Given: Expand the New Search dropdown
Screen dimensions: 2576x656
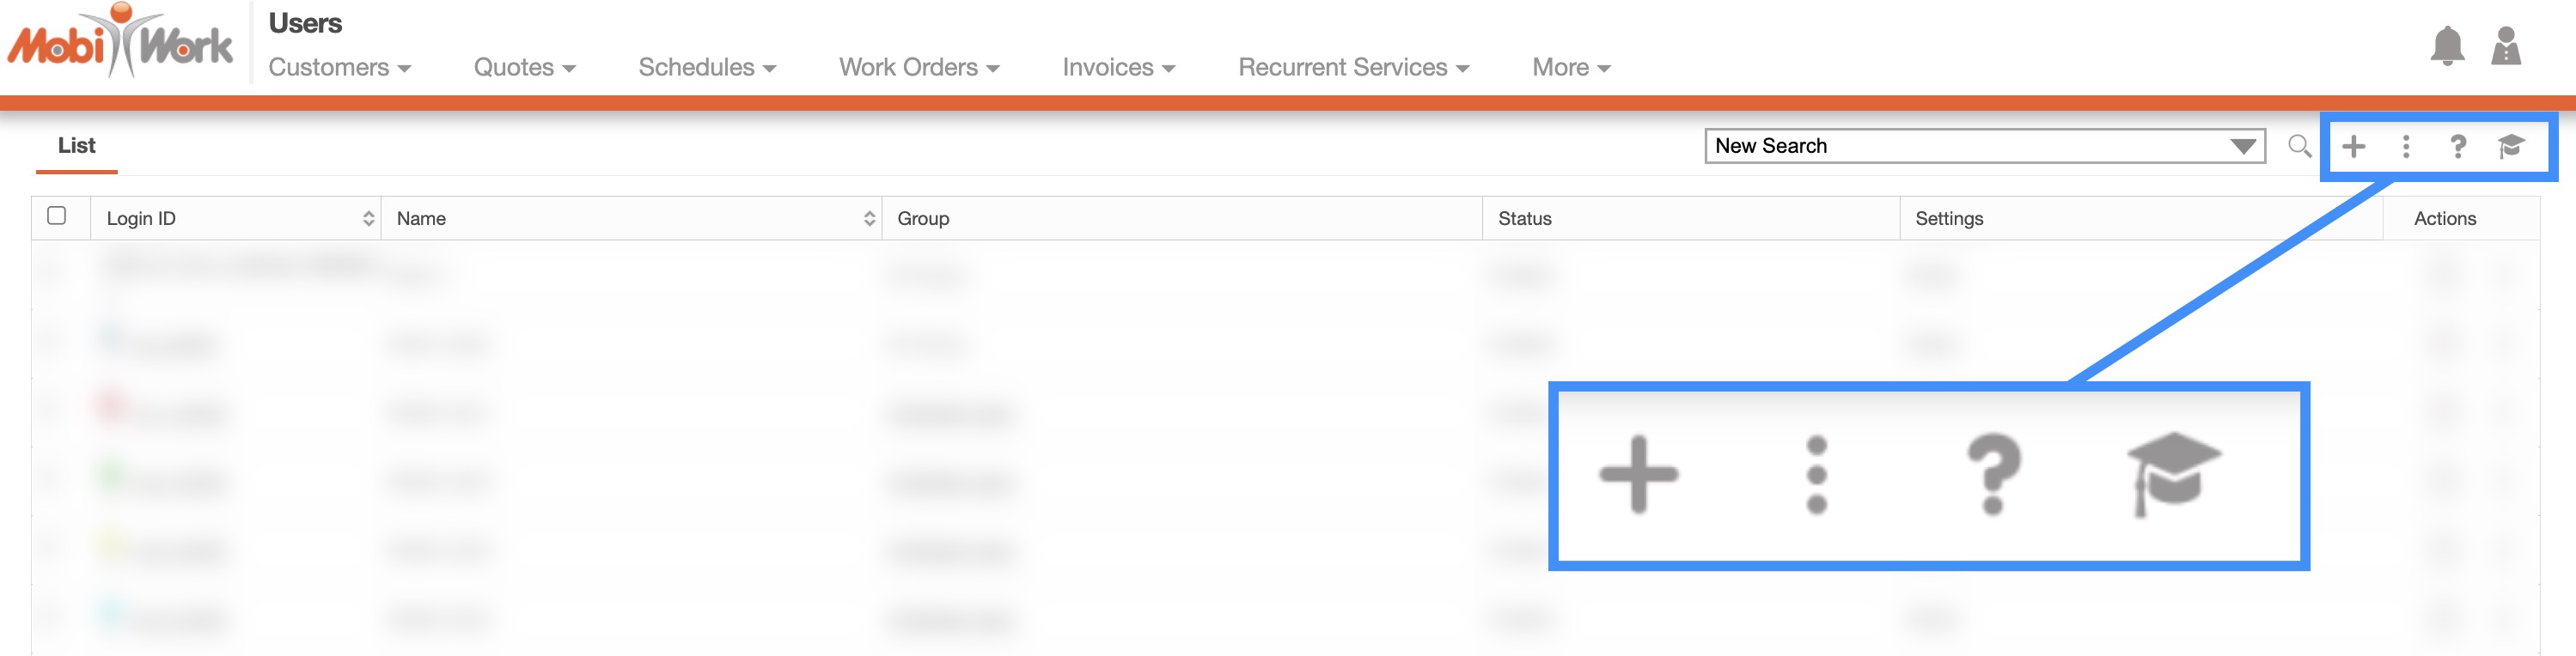Looking at the screenshot, I should pos(2243,147).
